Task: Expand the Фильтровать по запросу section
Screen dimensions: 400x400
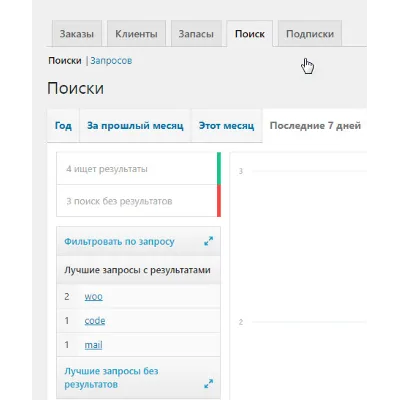Action: (x=138, y=241)
